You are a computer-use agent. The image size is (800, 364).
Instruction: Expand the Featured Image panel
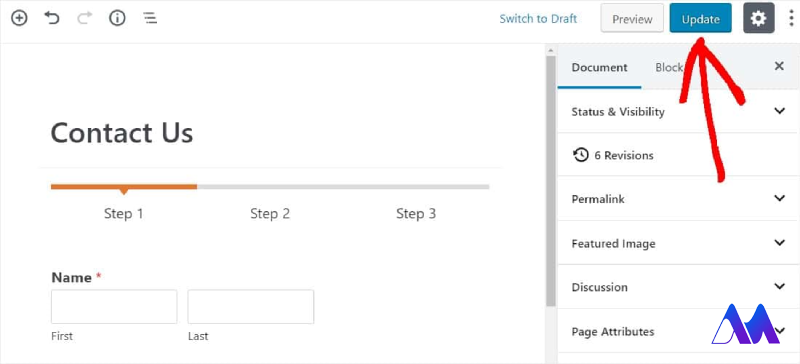click(x=679, y=243)
